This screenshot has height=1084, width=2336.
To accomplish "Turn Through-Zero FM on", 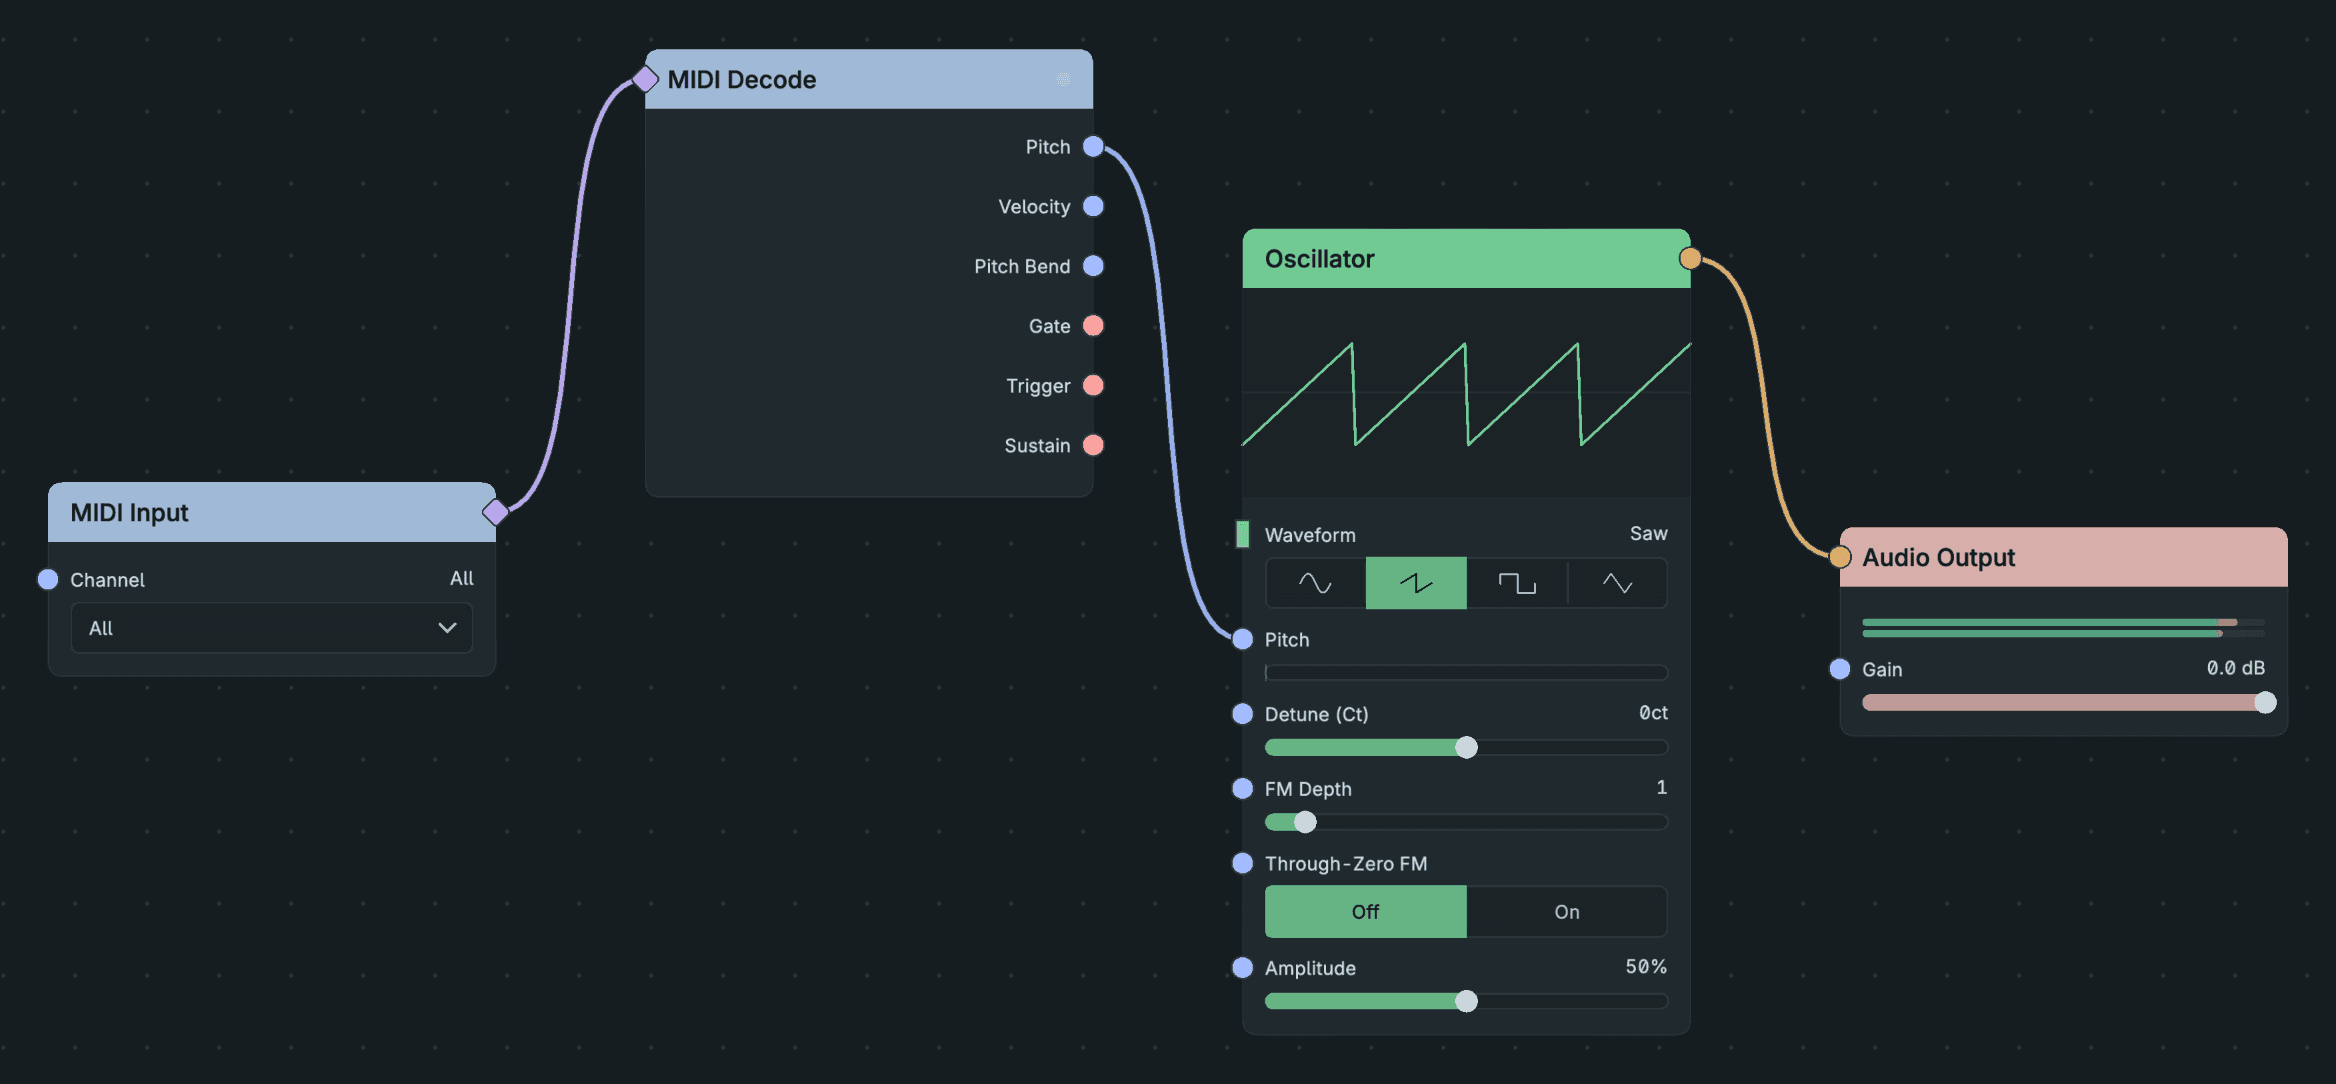I will coord(1566,912).
